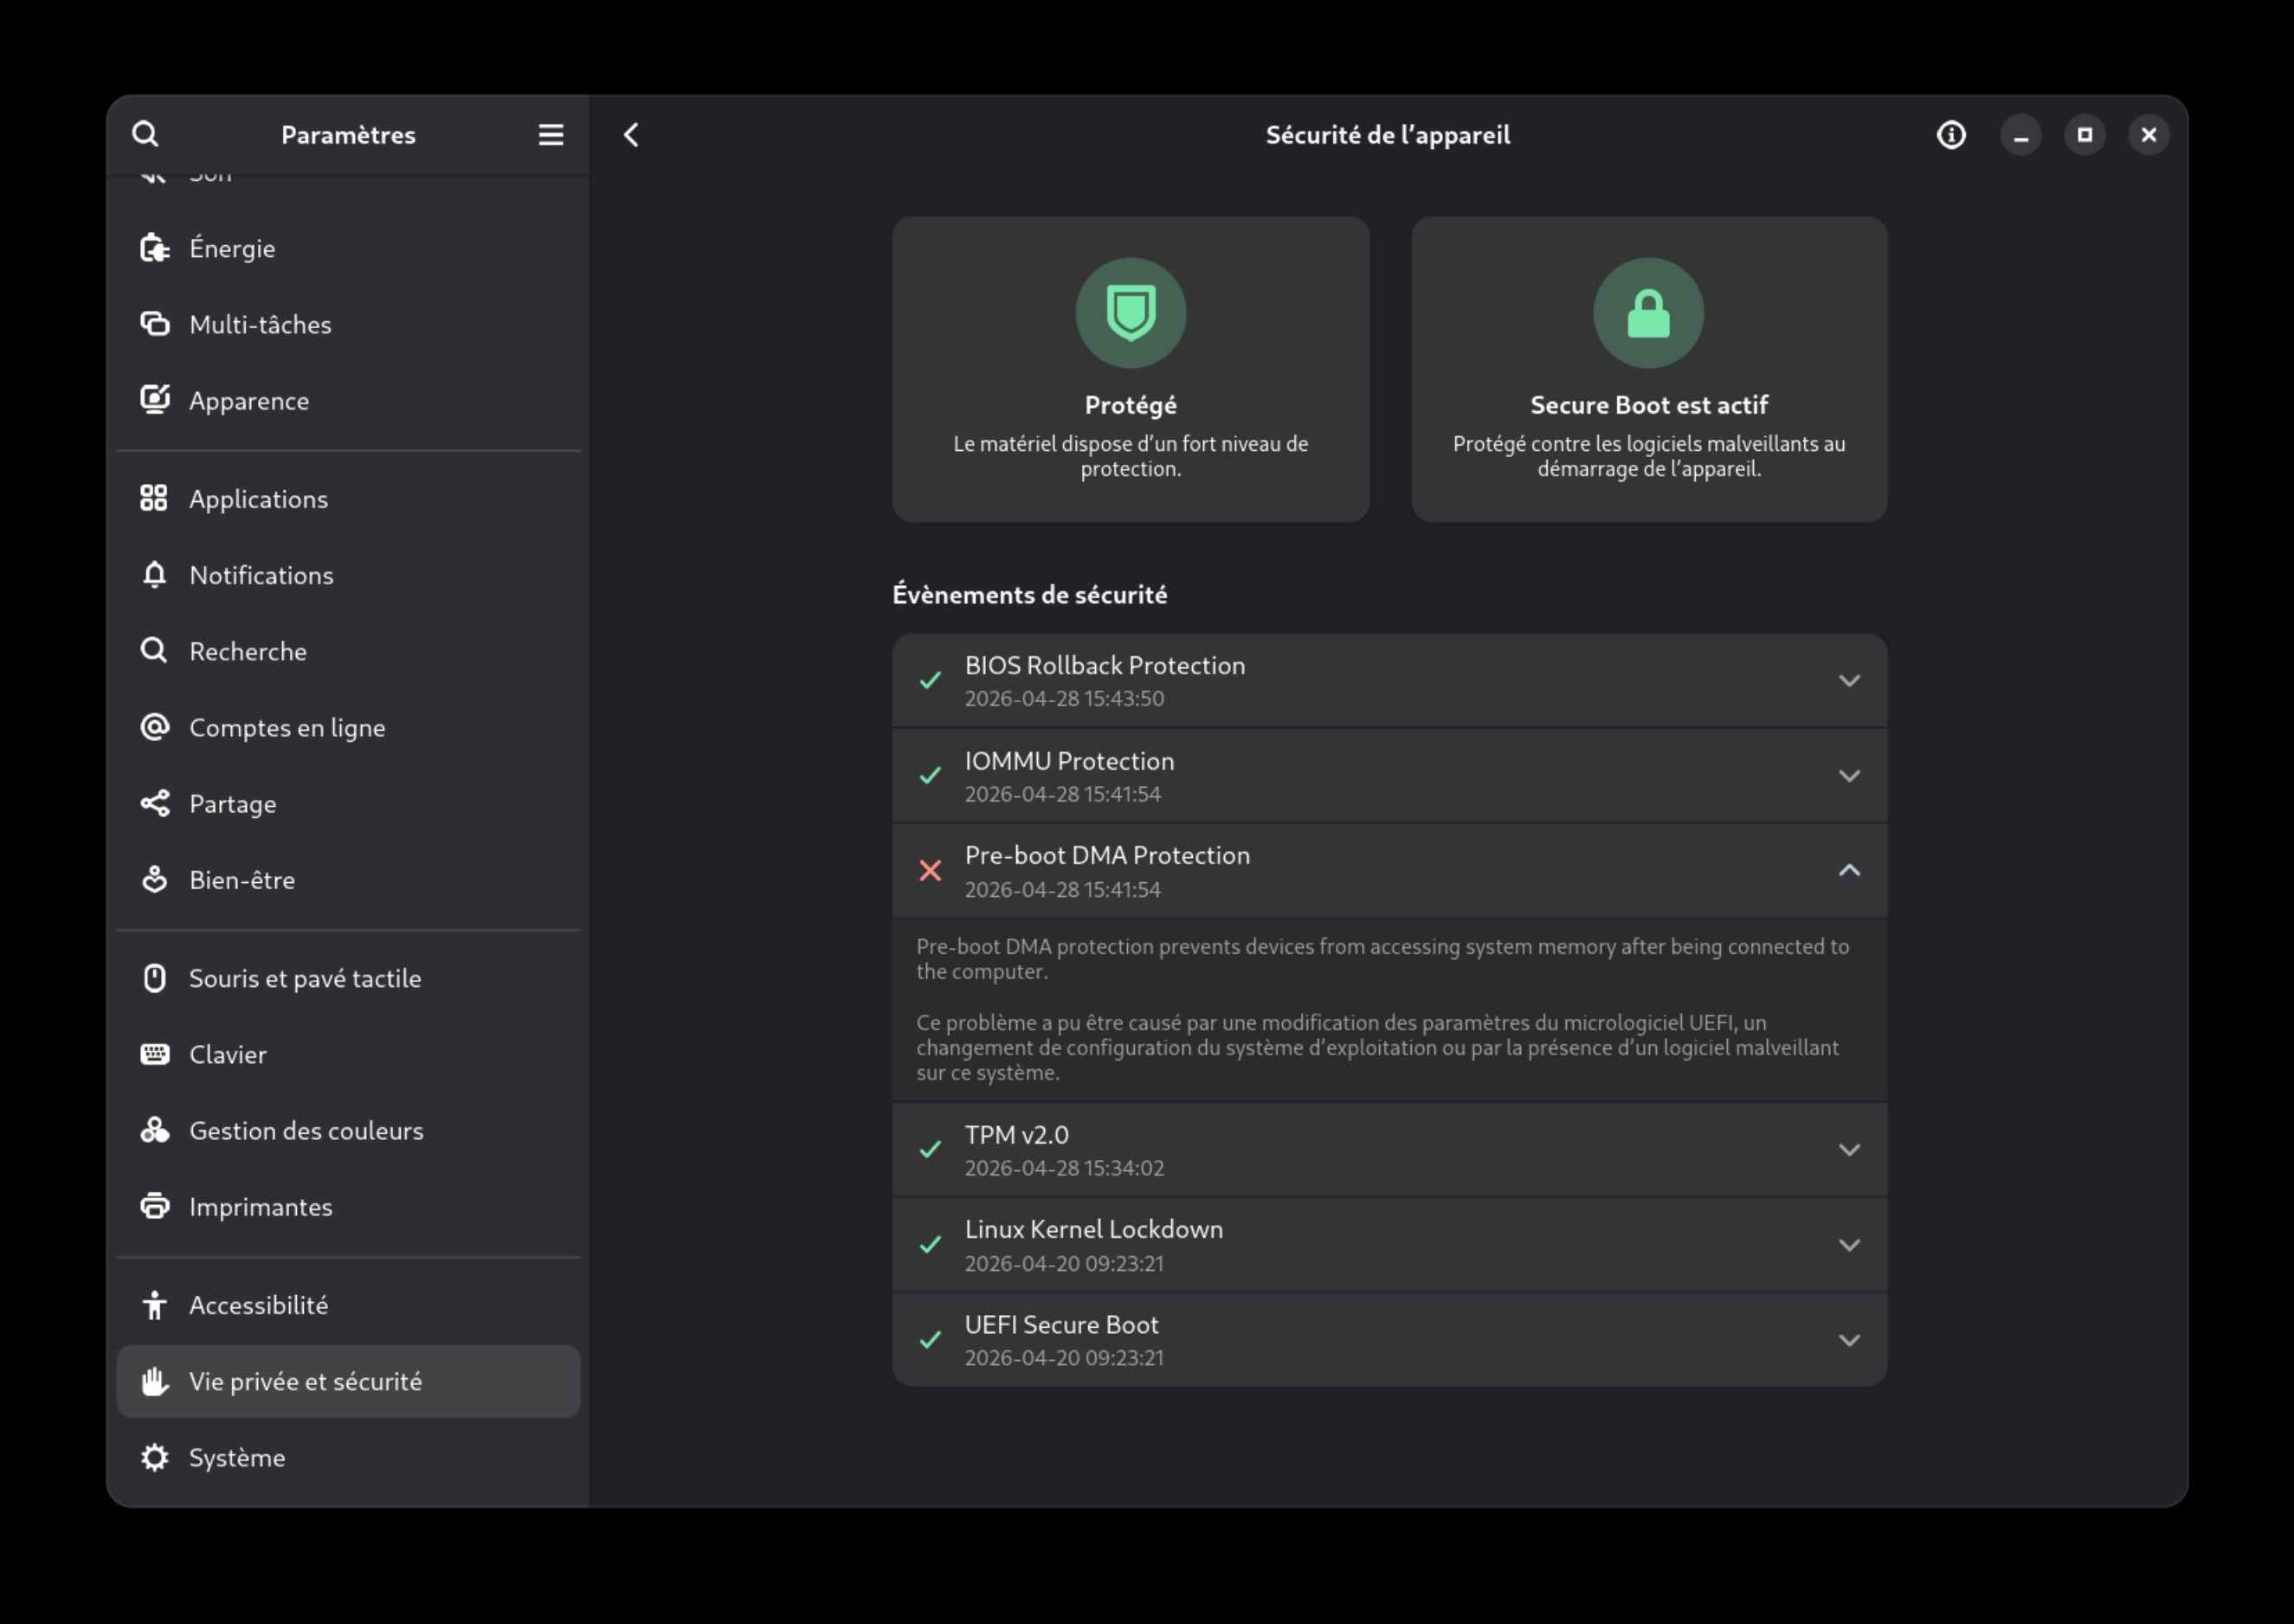Select Système in the sidebar
The width and height of the screenshot is (2294, 1624).
(237, 1458)
